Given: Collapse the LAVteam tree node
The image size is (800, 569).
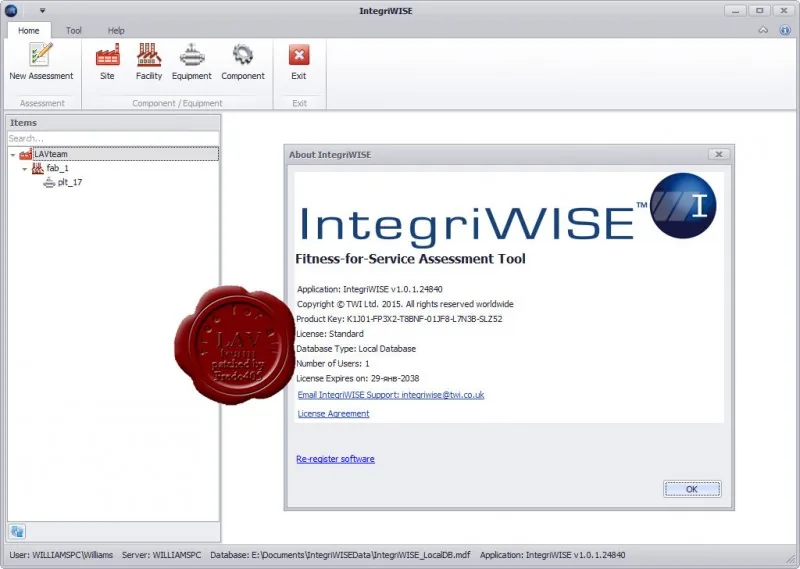Looking at the screenshot, I should 13,155.
